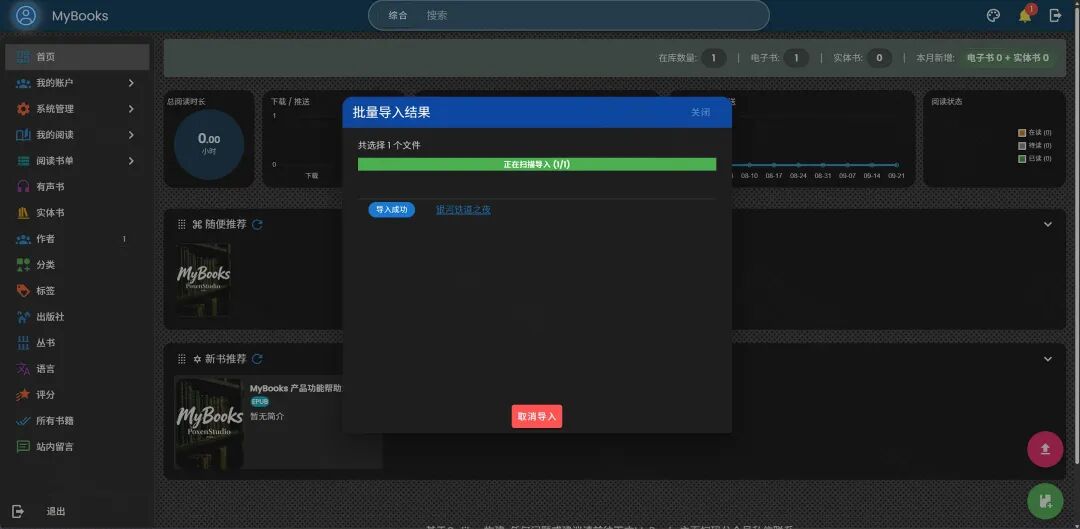The width and height of the screenshot is (1080, 529).
Task: Click the EPUB format tag
Action: (x=260, y=402)
